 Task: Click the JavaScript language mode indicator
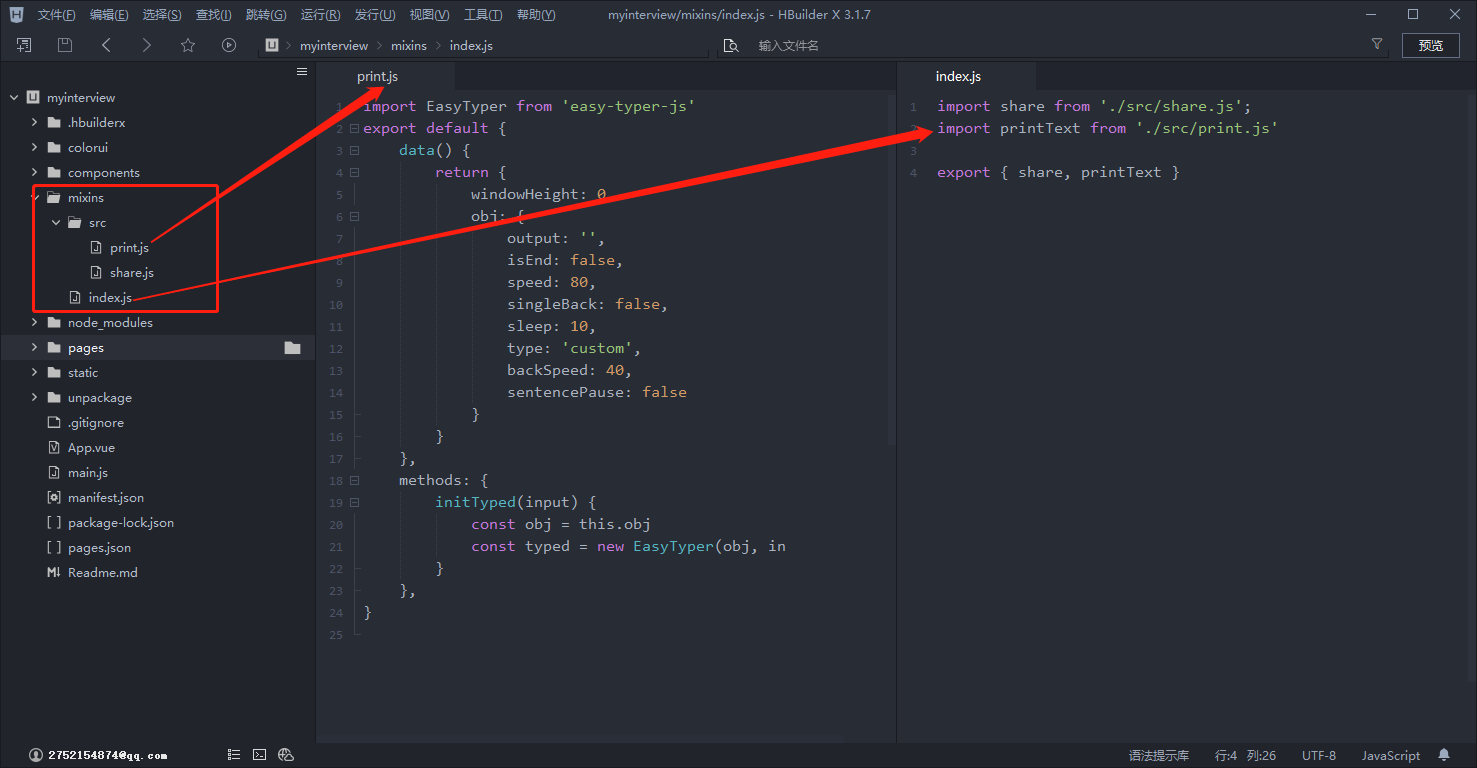(x=1391, y=756)
